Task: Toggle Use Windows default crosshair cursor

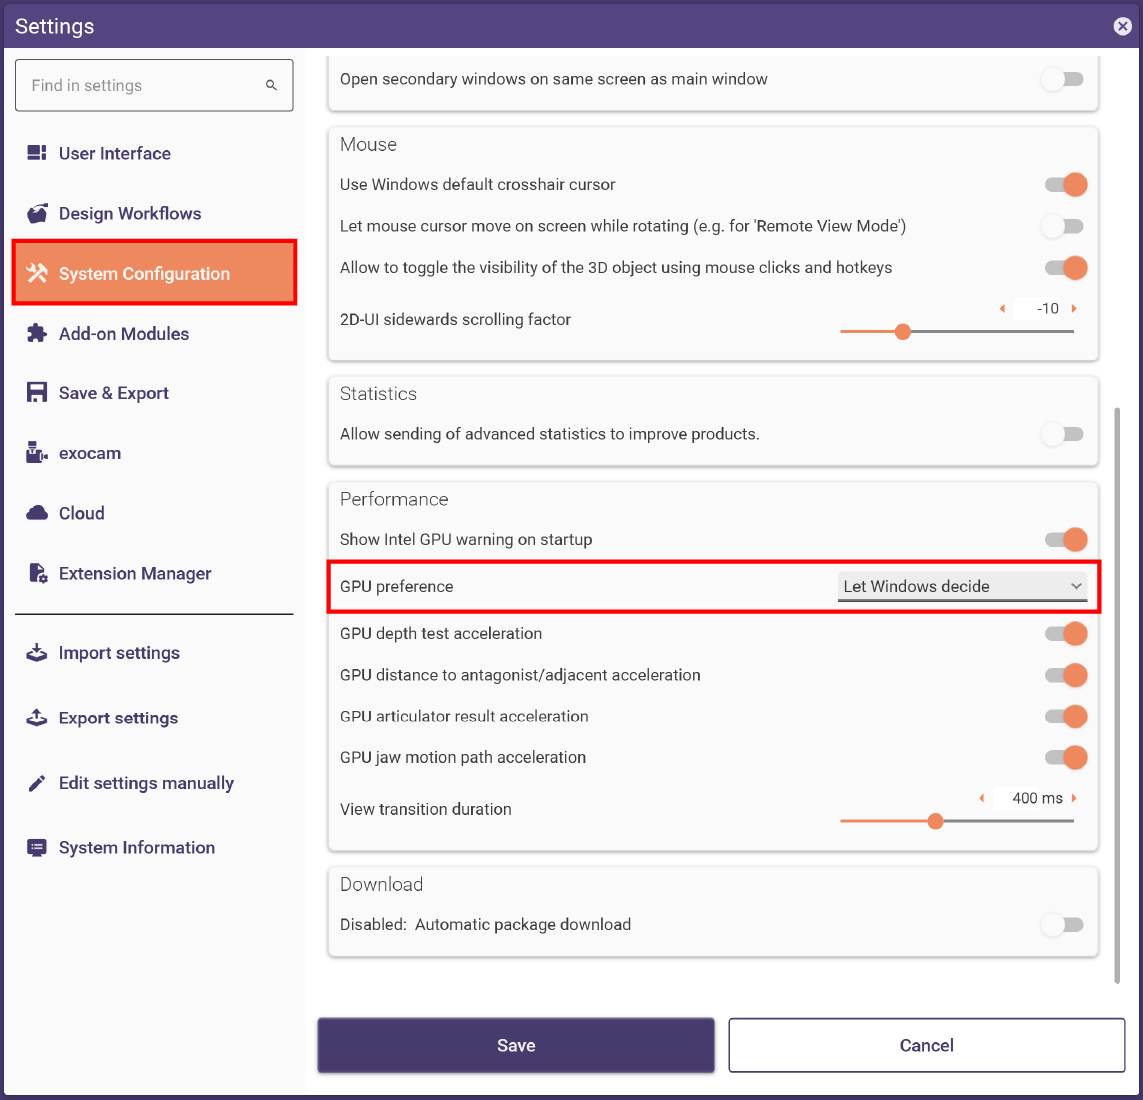Action: pyautogui.click(x=1066, y=184)
